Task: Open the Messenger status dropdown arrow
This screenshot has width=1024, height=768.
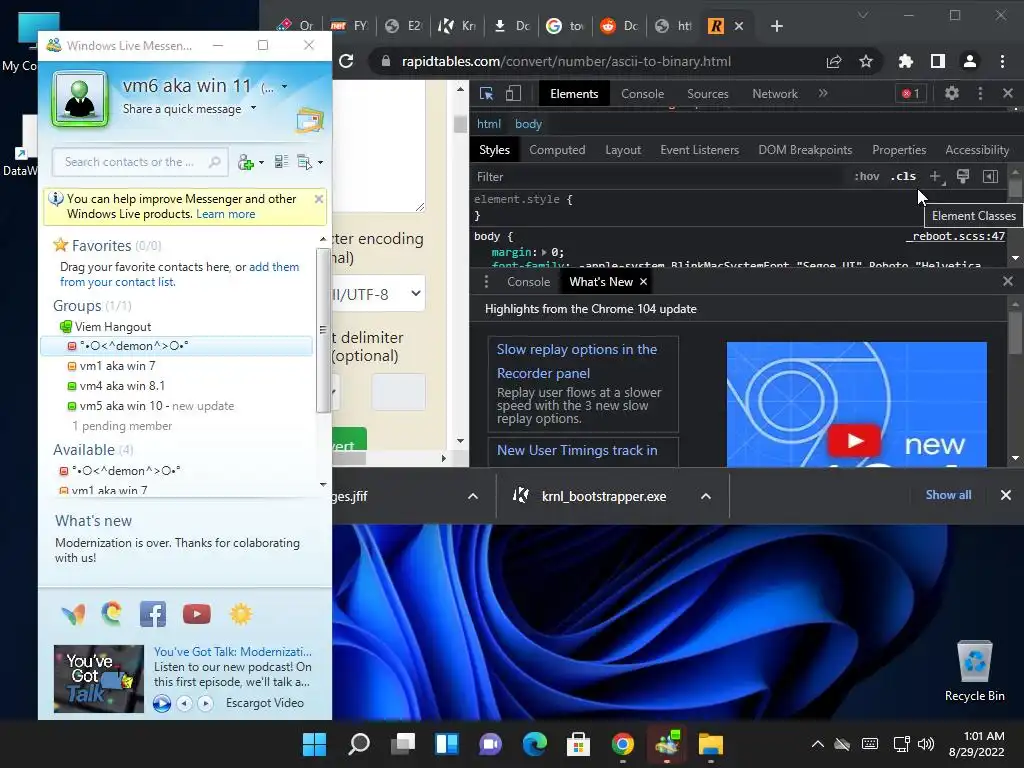Action: pyautogui.click(x=285, y=86)
